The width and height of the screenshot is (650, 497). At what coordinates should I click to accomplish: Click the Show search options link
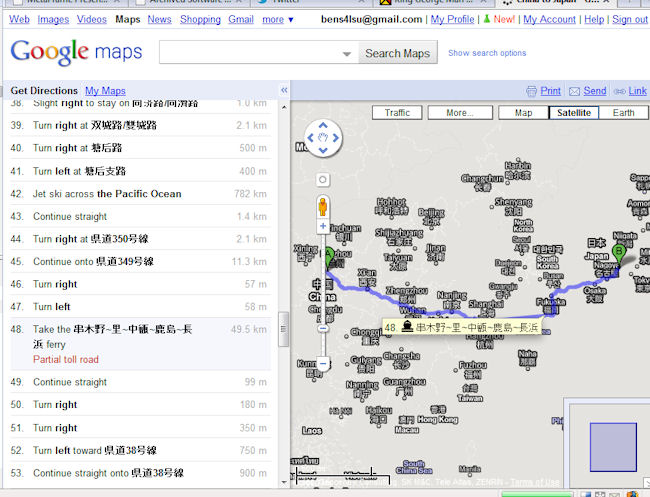click(x=486, y=53)
